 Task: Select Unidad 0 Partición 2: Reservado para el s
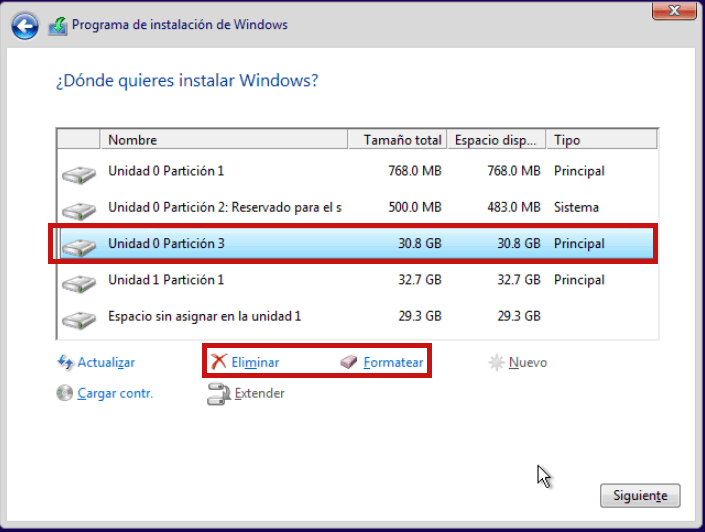tap(358, 207)
